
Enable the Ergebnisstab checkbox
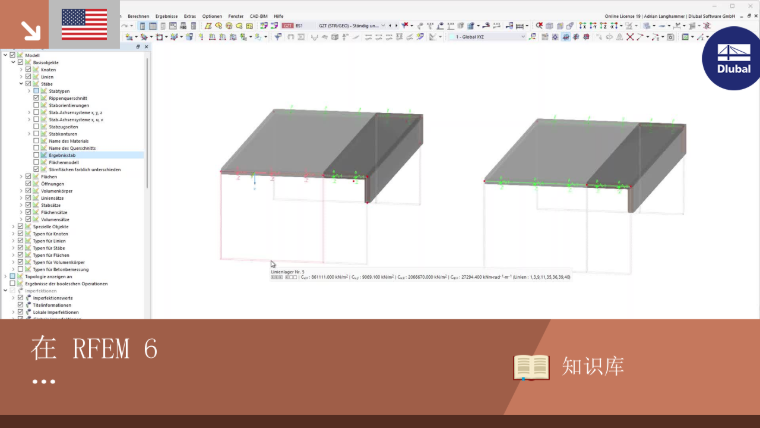pos(36,155)
